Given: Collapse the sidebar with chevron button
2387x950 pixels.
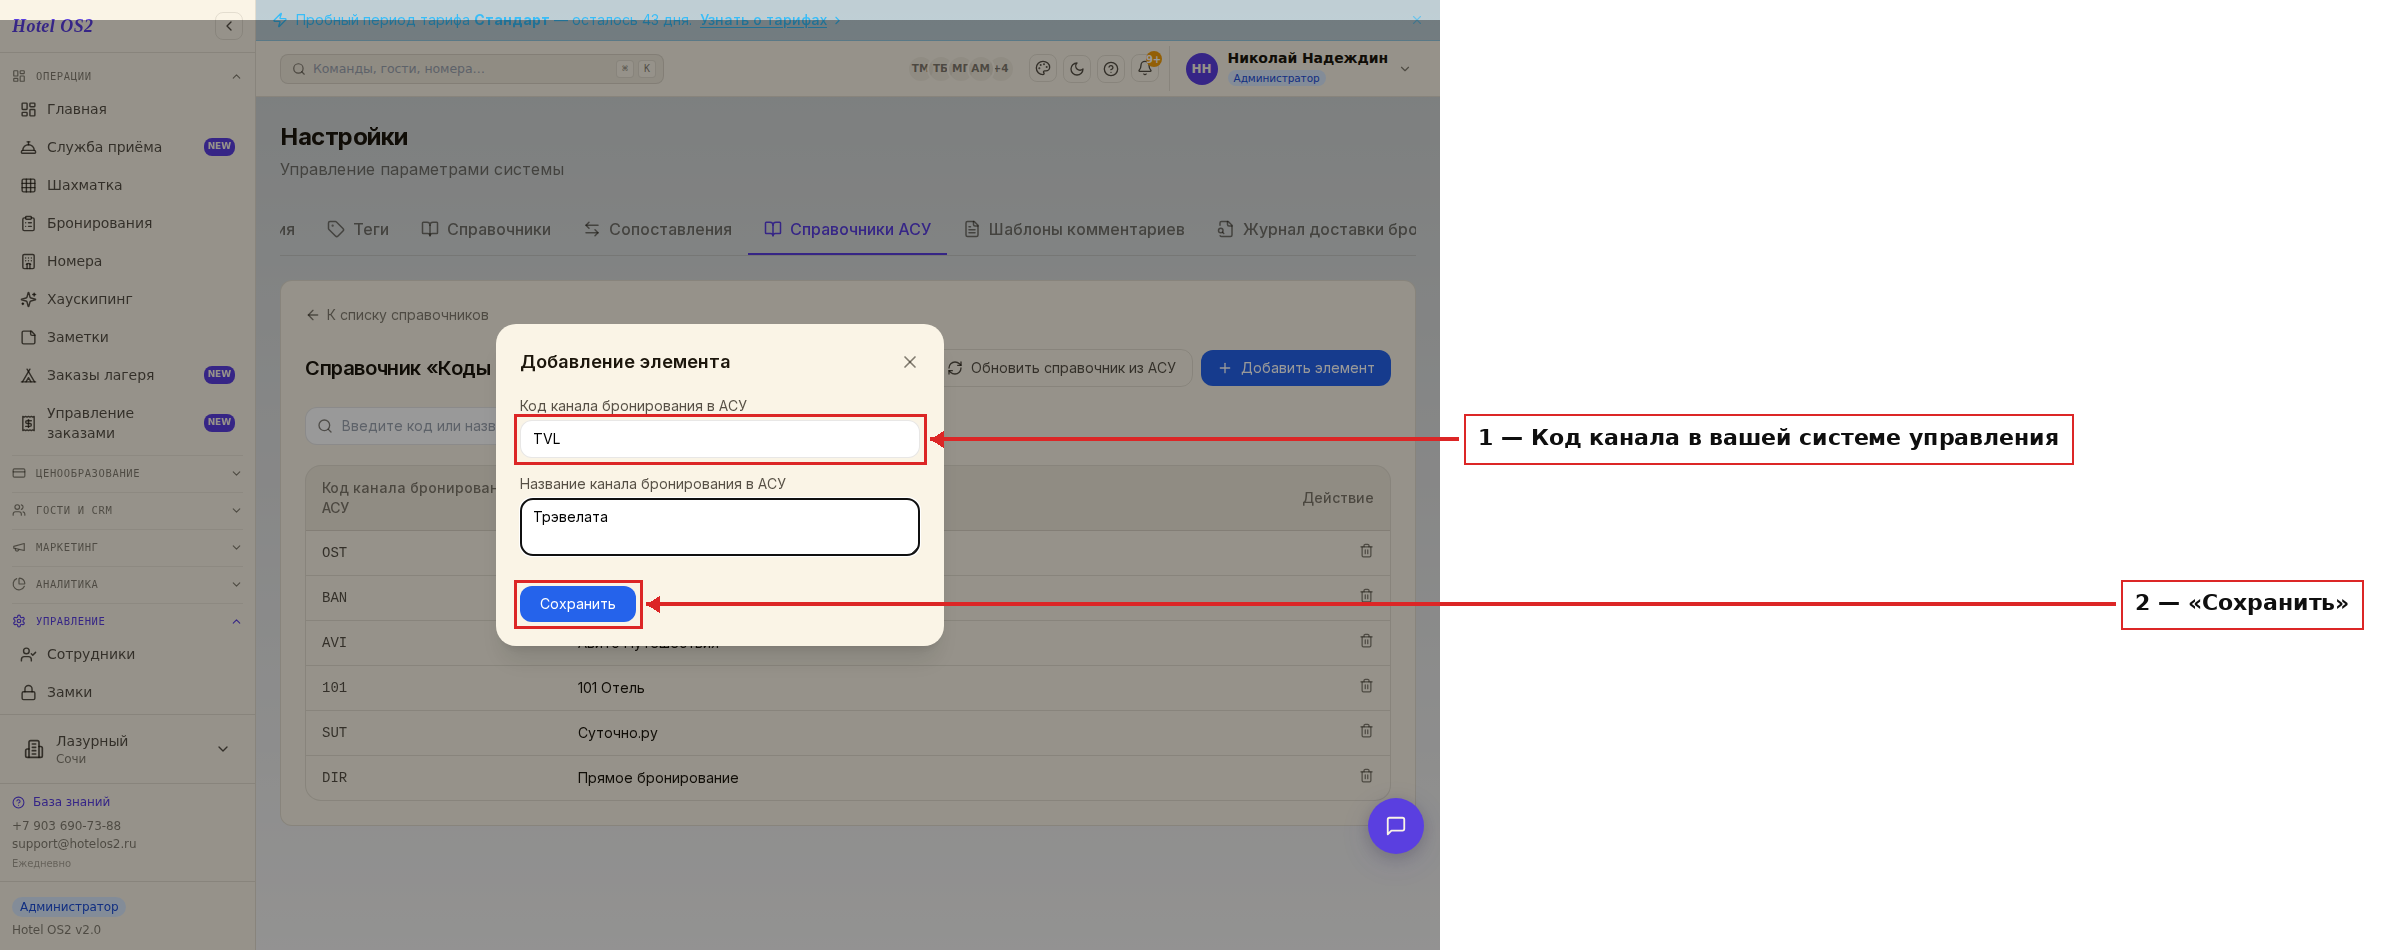Looking at the screenshot, I should 229,26.
